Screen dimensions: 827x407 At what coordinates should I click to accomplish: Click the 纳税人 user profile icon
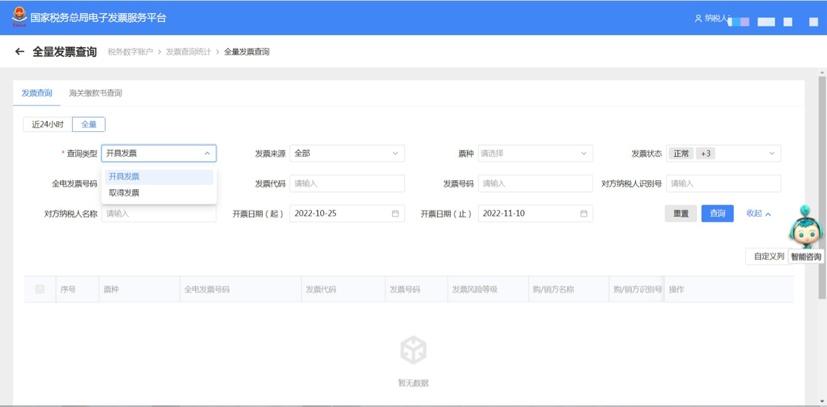pos(698,19)
